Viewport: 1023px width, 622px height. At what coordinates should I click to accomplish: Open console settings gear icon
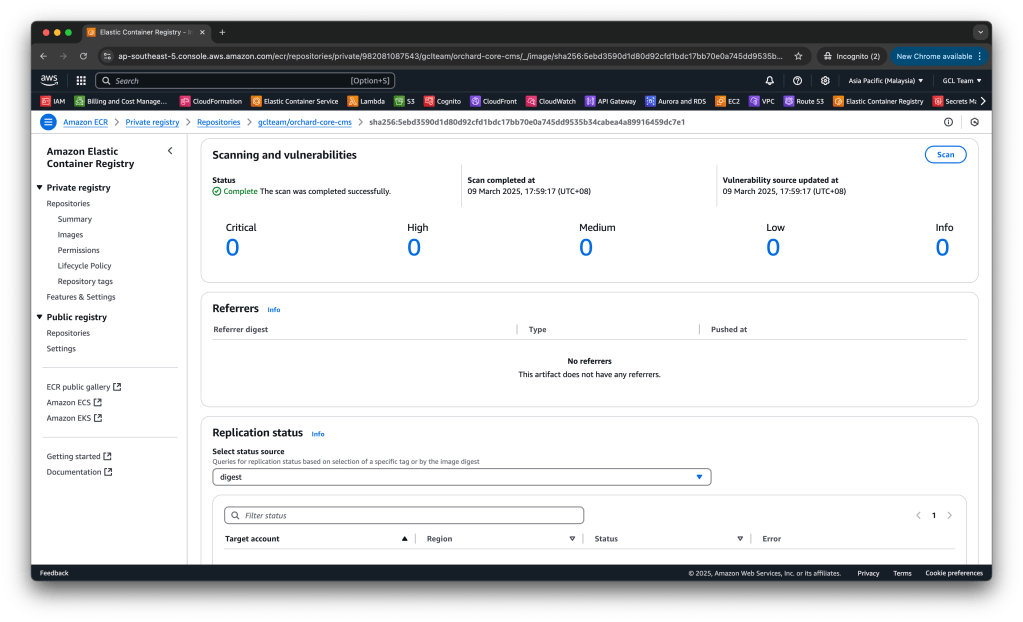coord(825,80)
